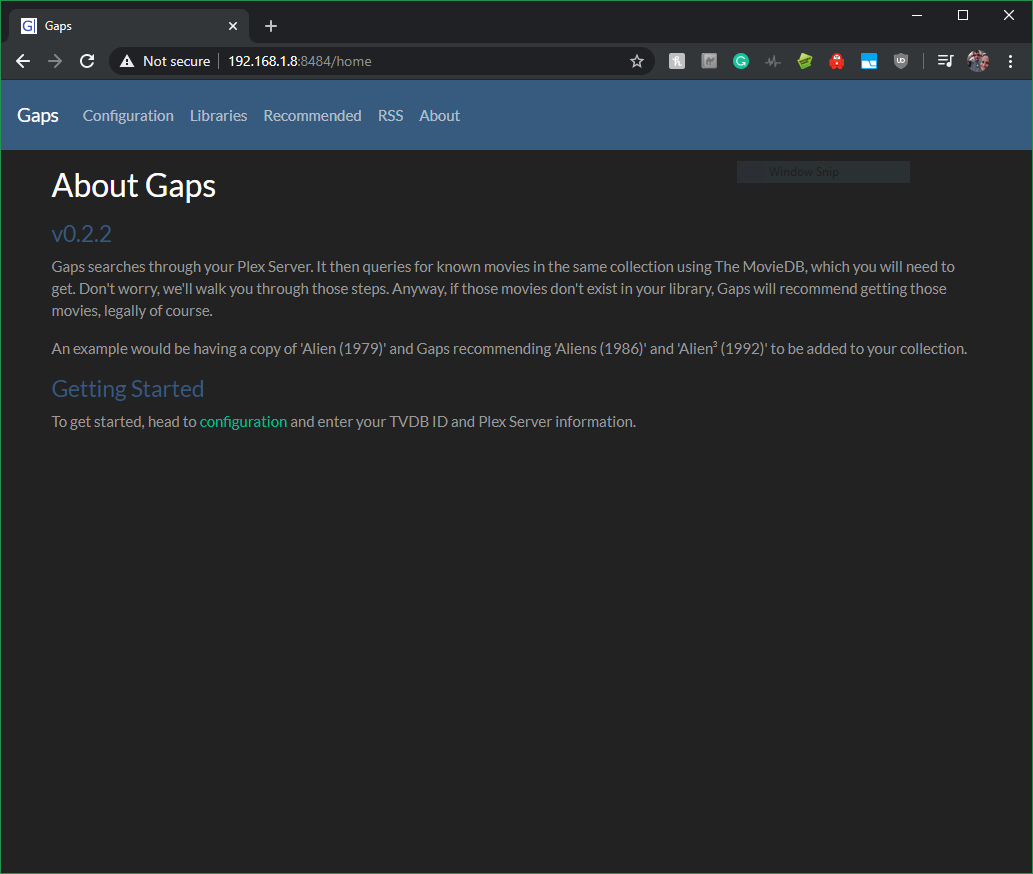The image size is (1033, 874).
Task: Open the uBlock shield extension
Action: pyautogui.click(x=901, y=61)
